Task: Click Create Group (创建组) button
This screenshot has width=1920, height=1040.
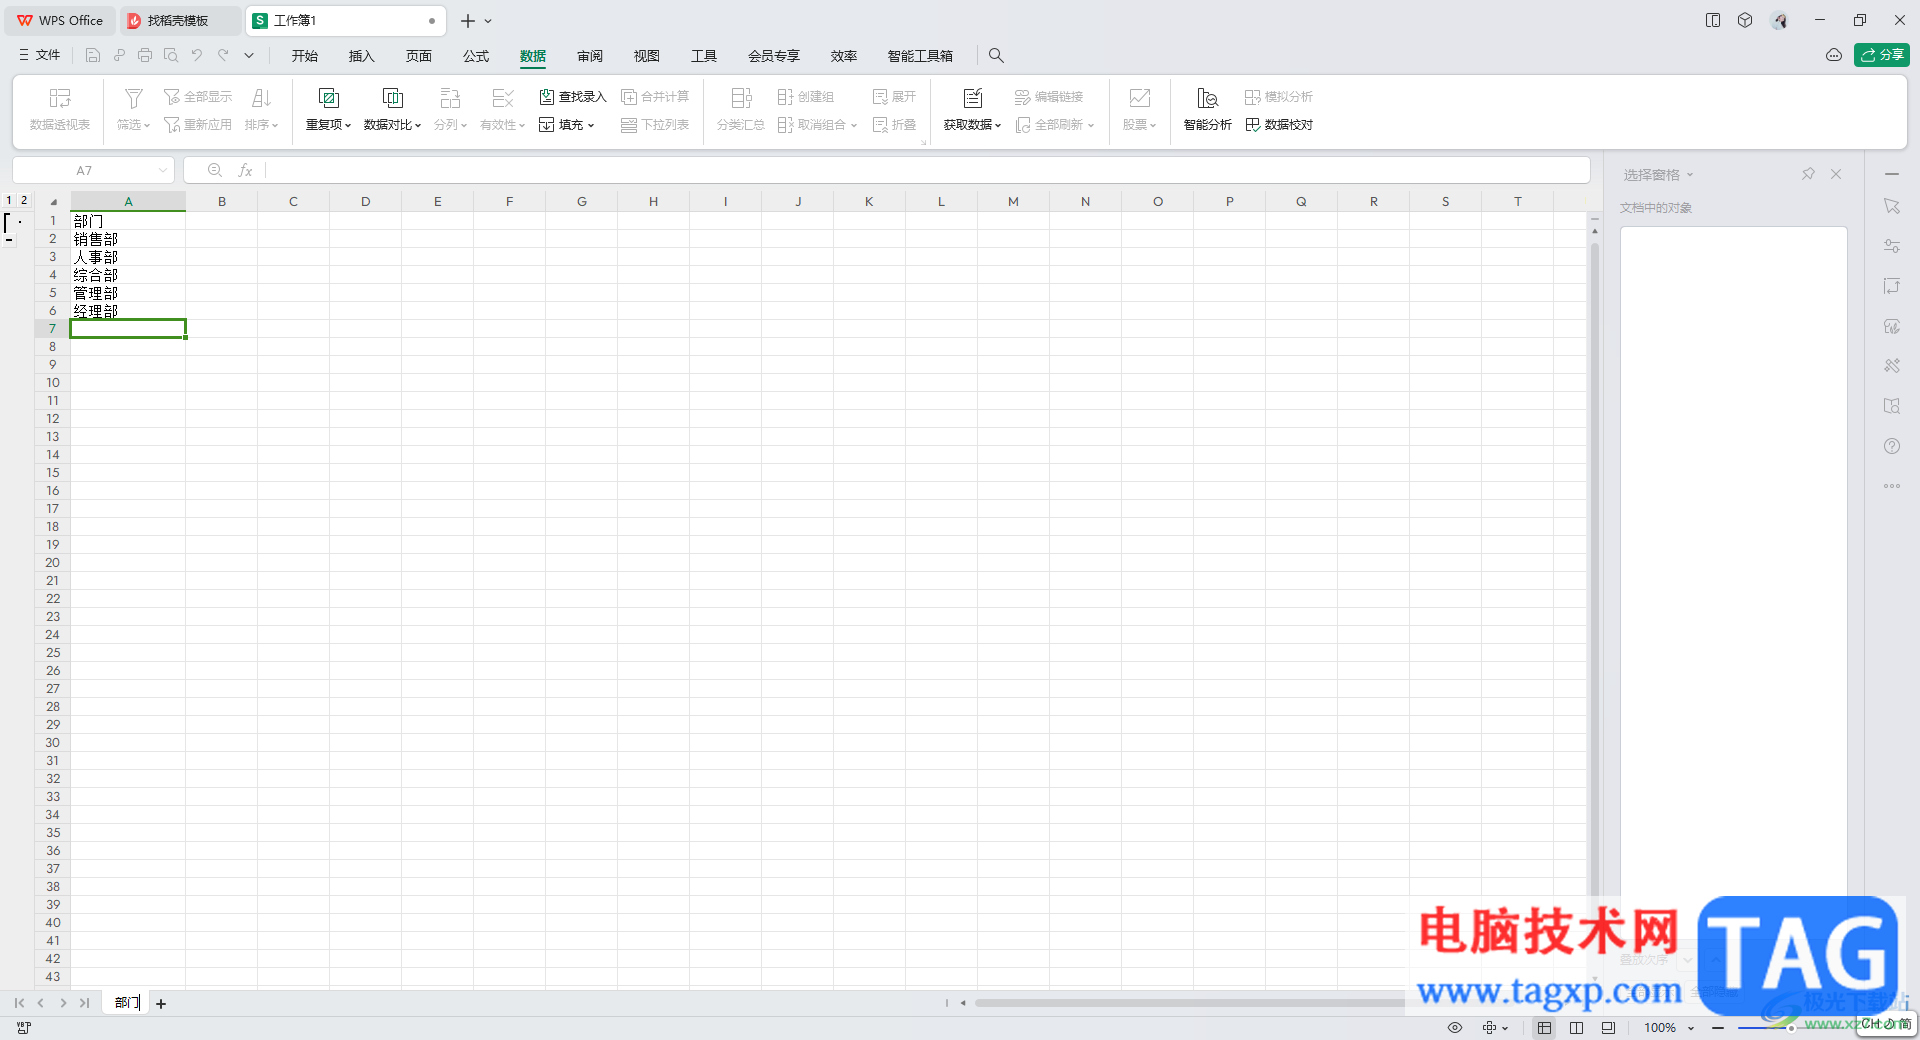Action: click(806, 97)
